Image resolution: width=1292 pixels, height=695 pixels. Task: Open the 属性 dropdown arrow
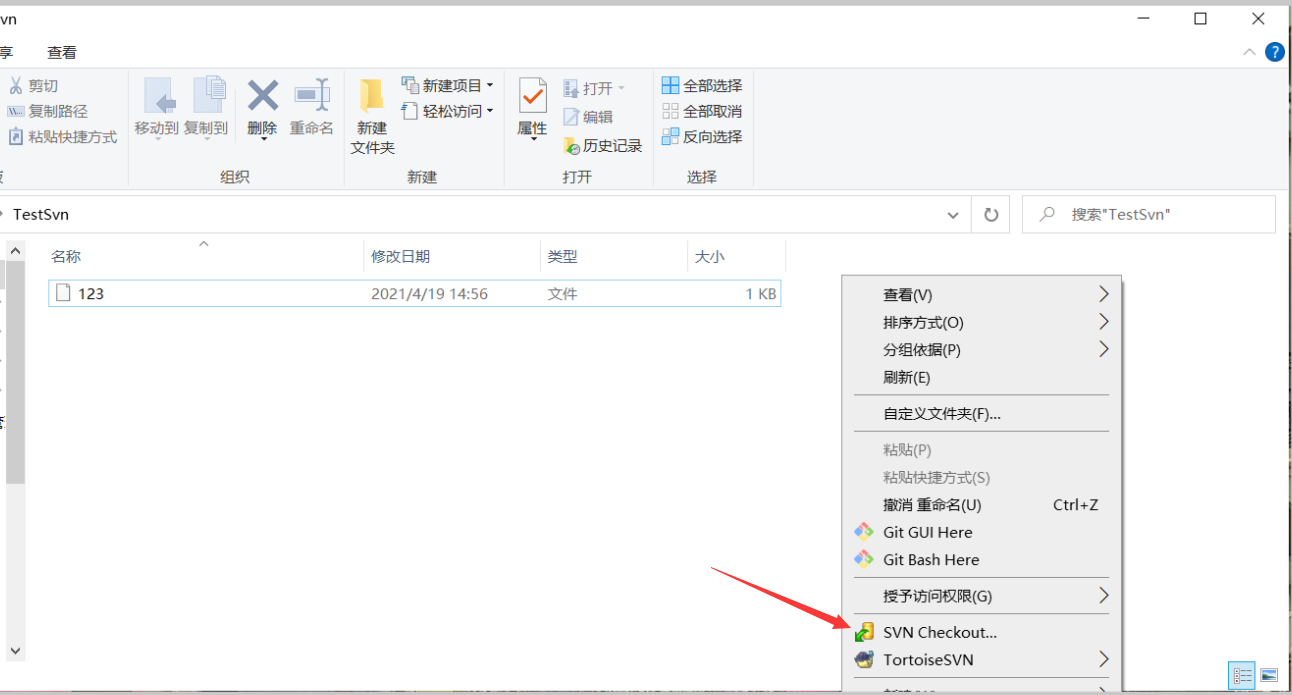tap(532, 138)
